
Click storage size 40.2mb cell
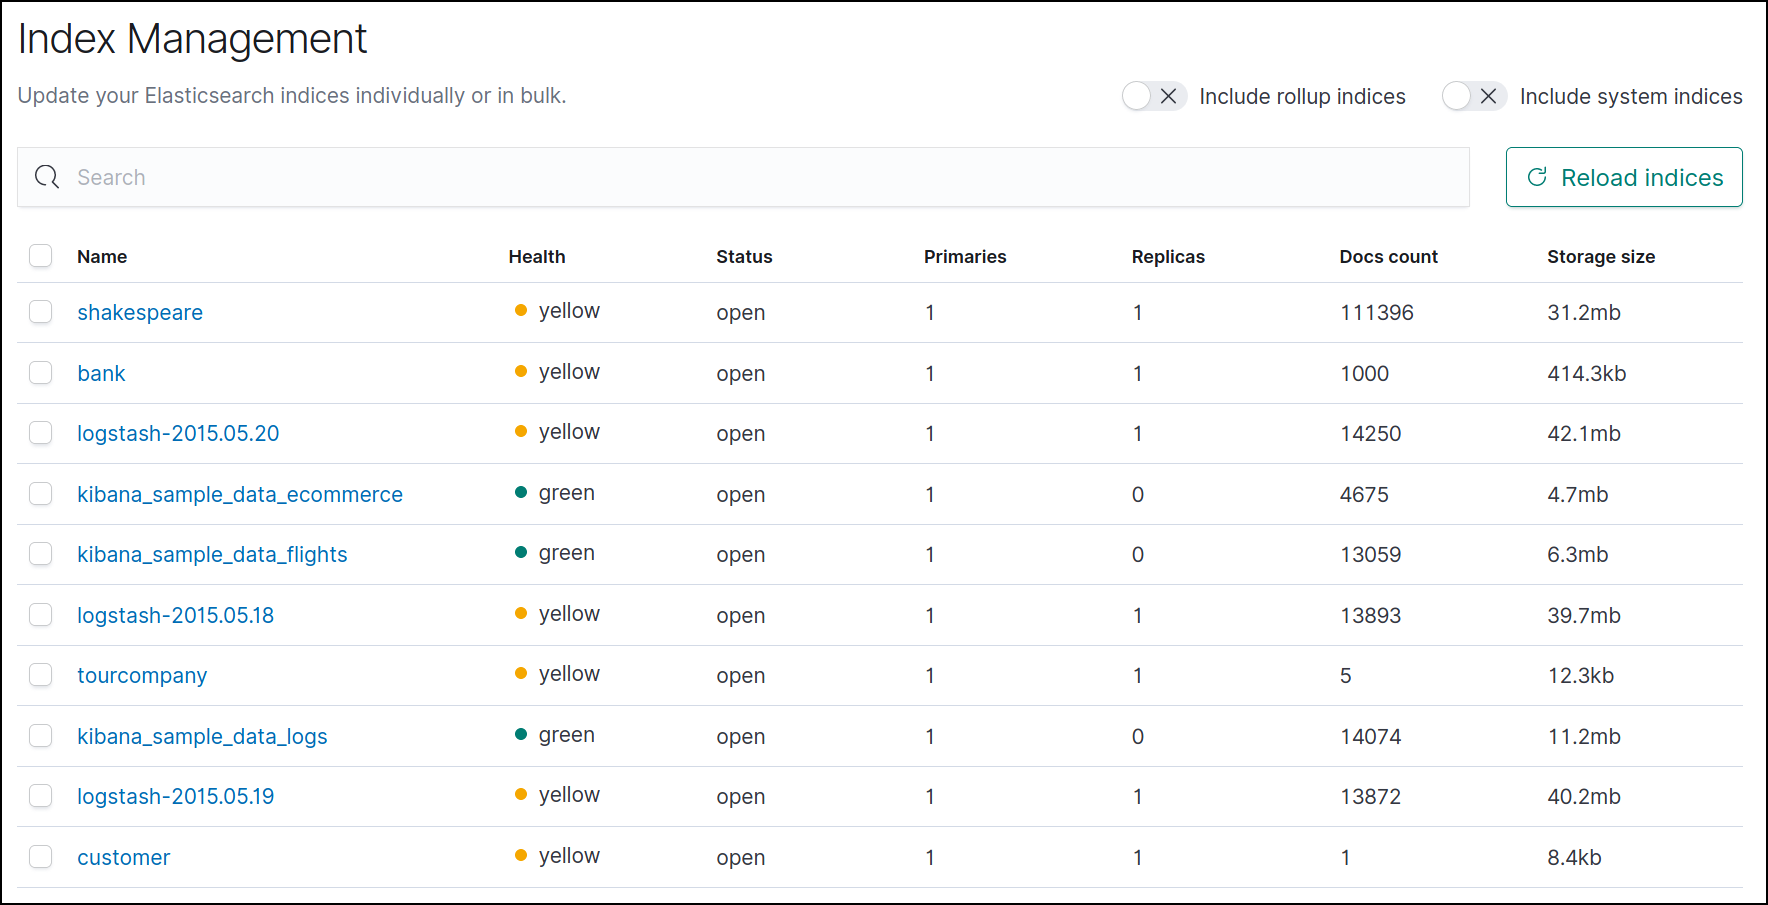point(1584,796)
